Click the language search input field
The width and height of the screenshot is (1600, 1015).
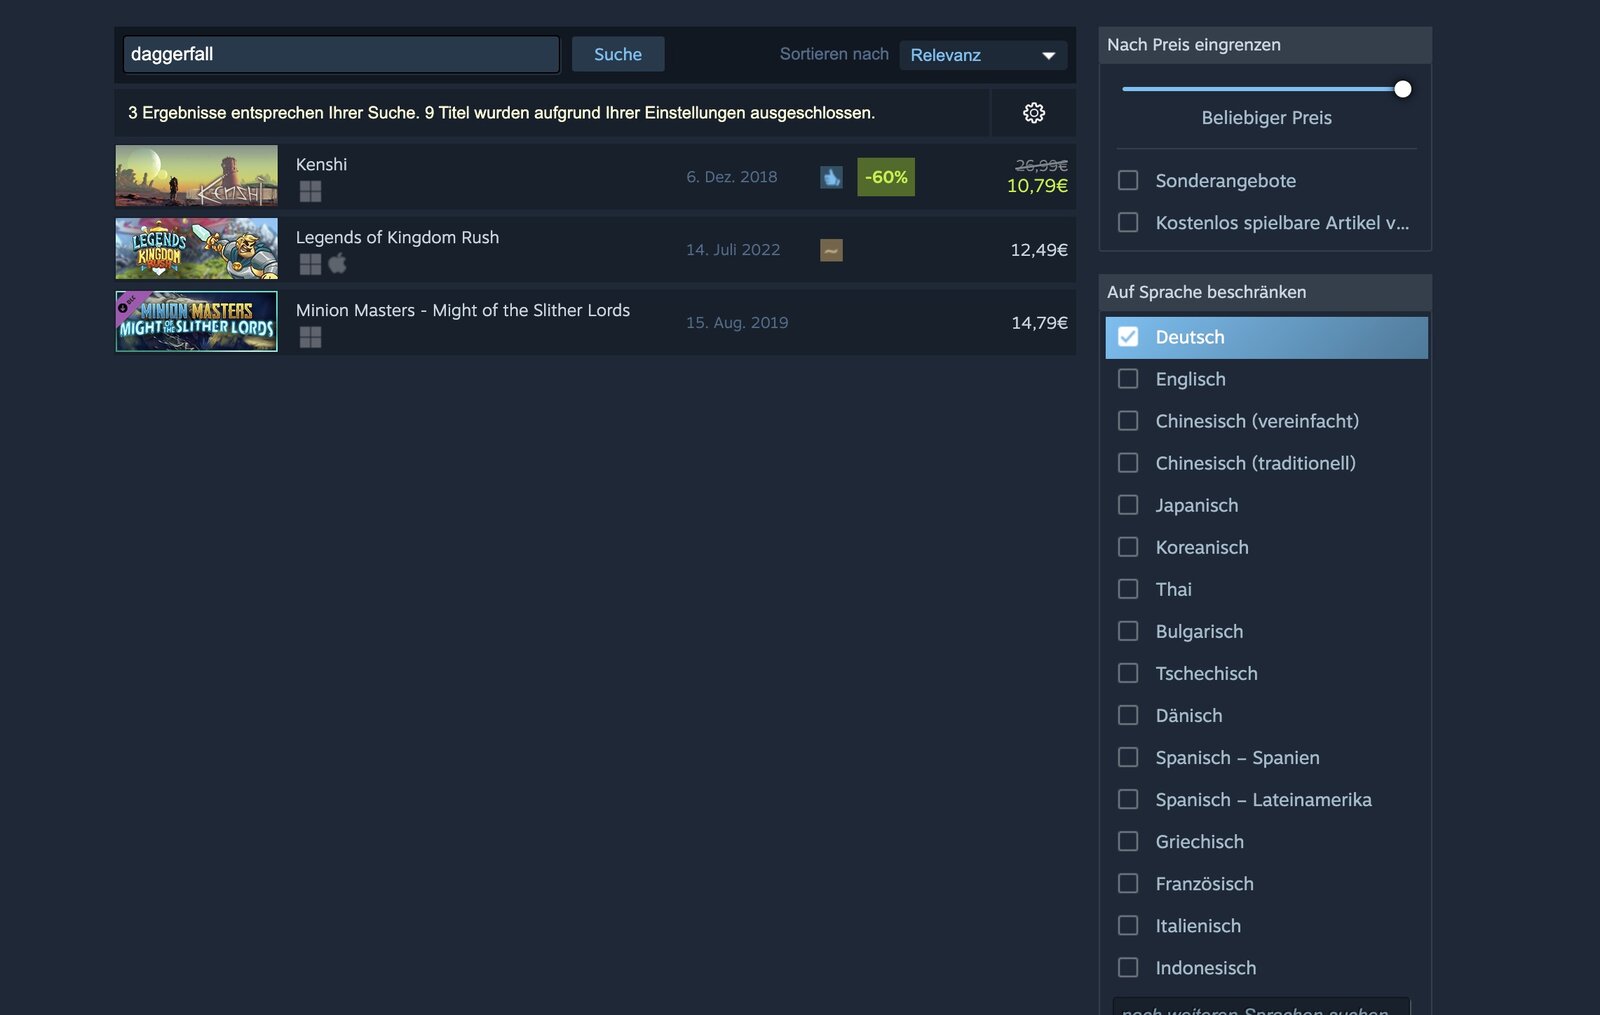pos(1261,1006)
